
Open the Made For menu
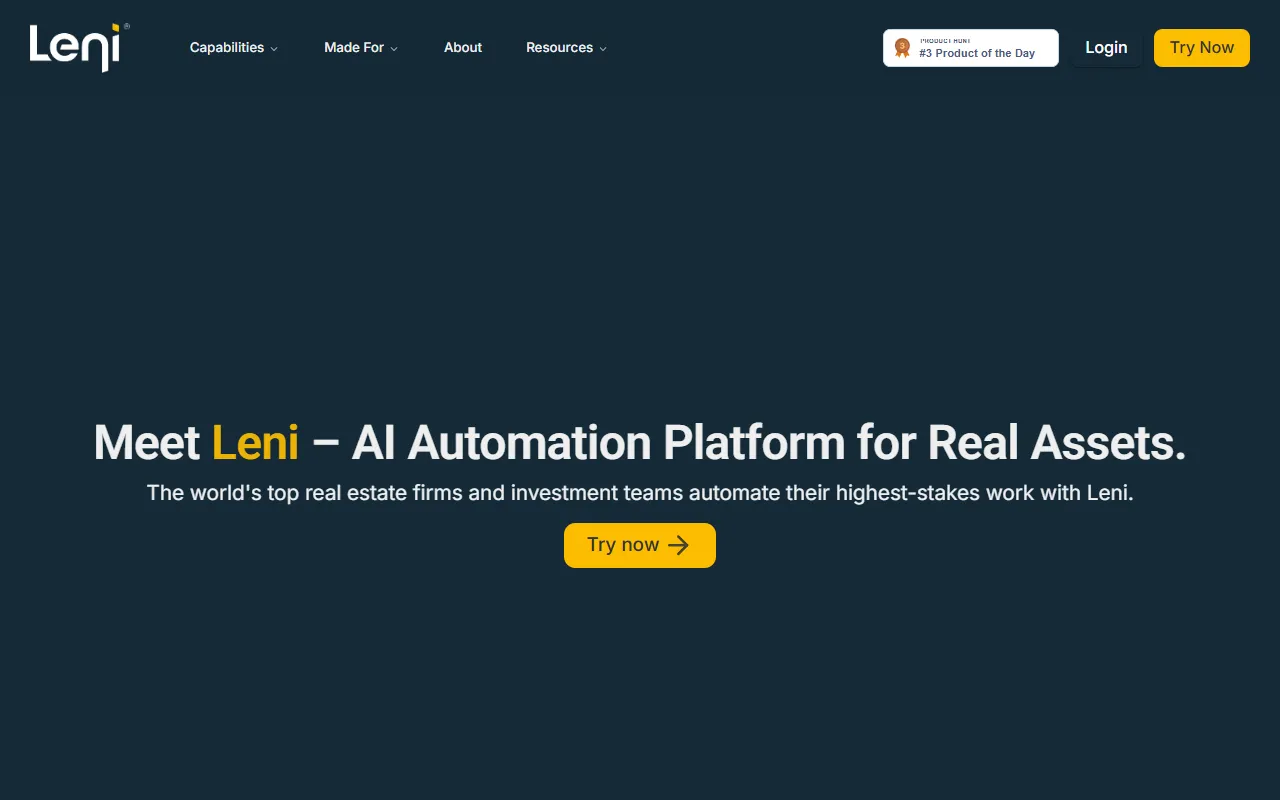coord(354,48)
